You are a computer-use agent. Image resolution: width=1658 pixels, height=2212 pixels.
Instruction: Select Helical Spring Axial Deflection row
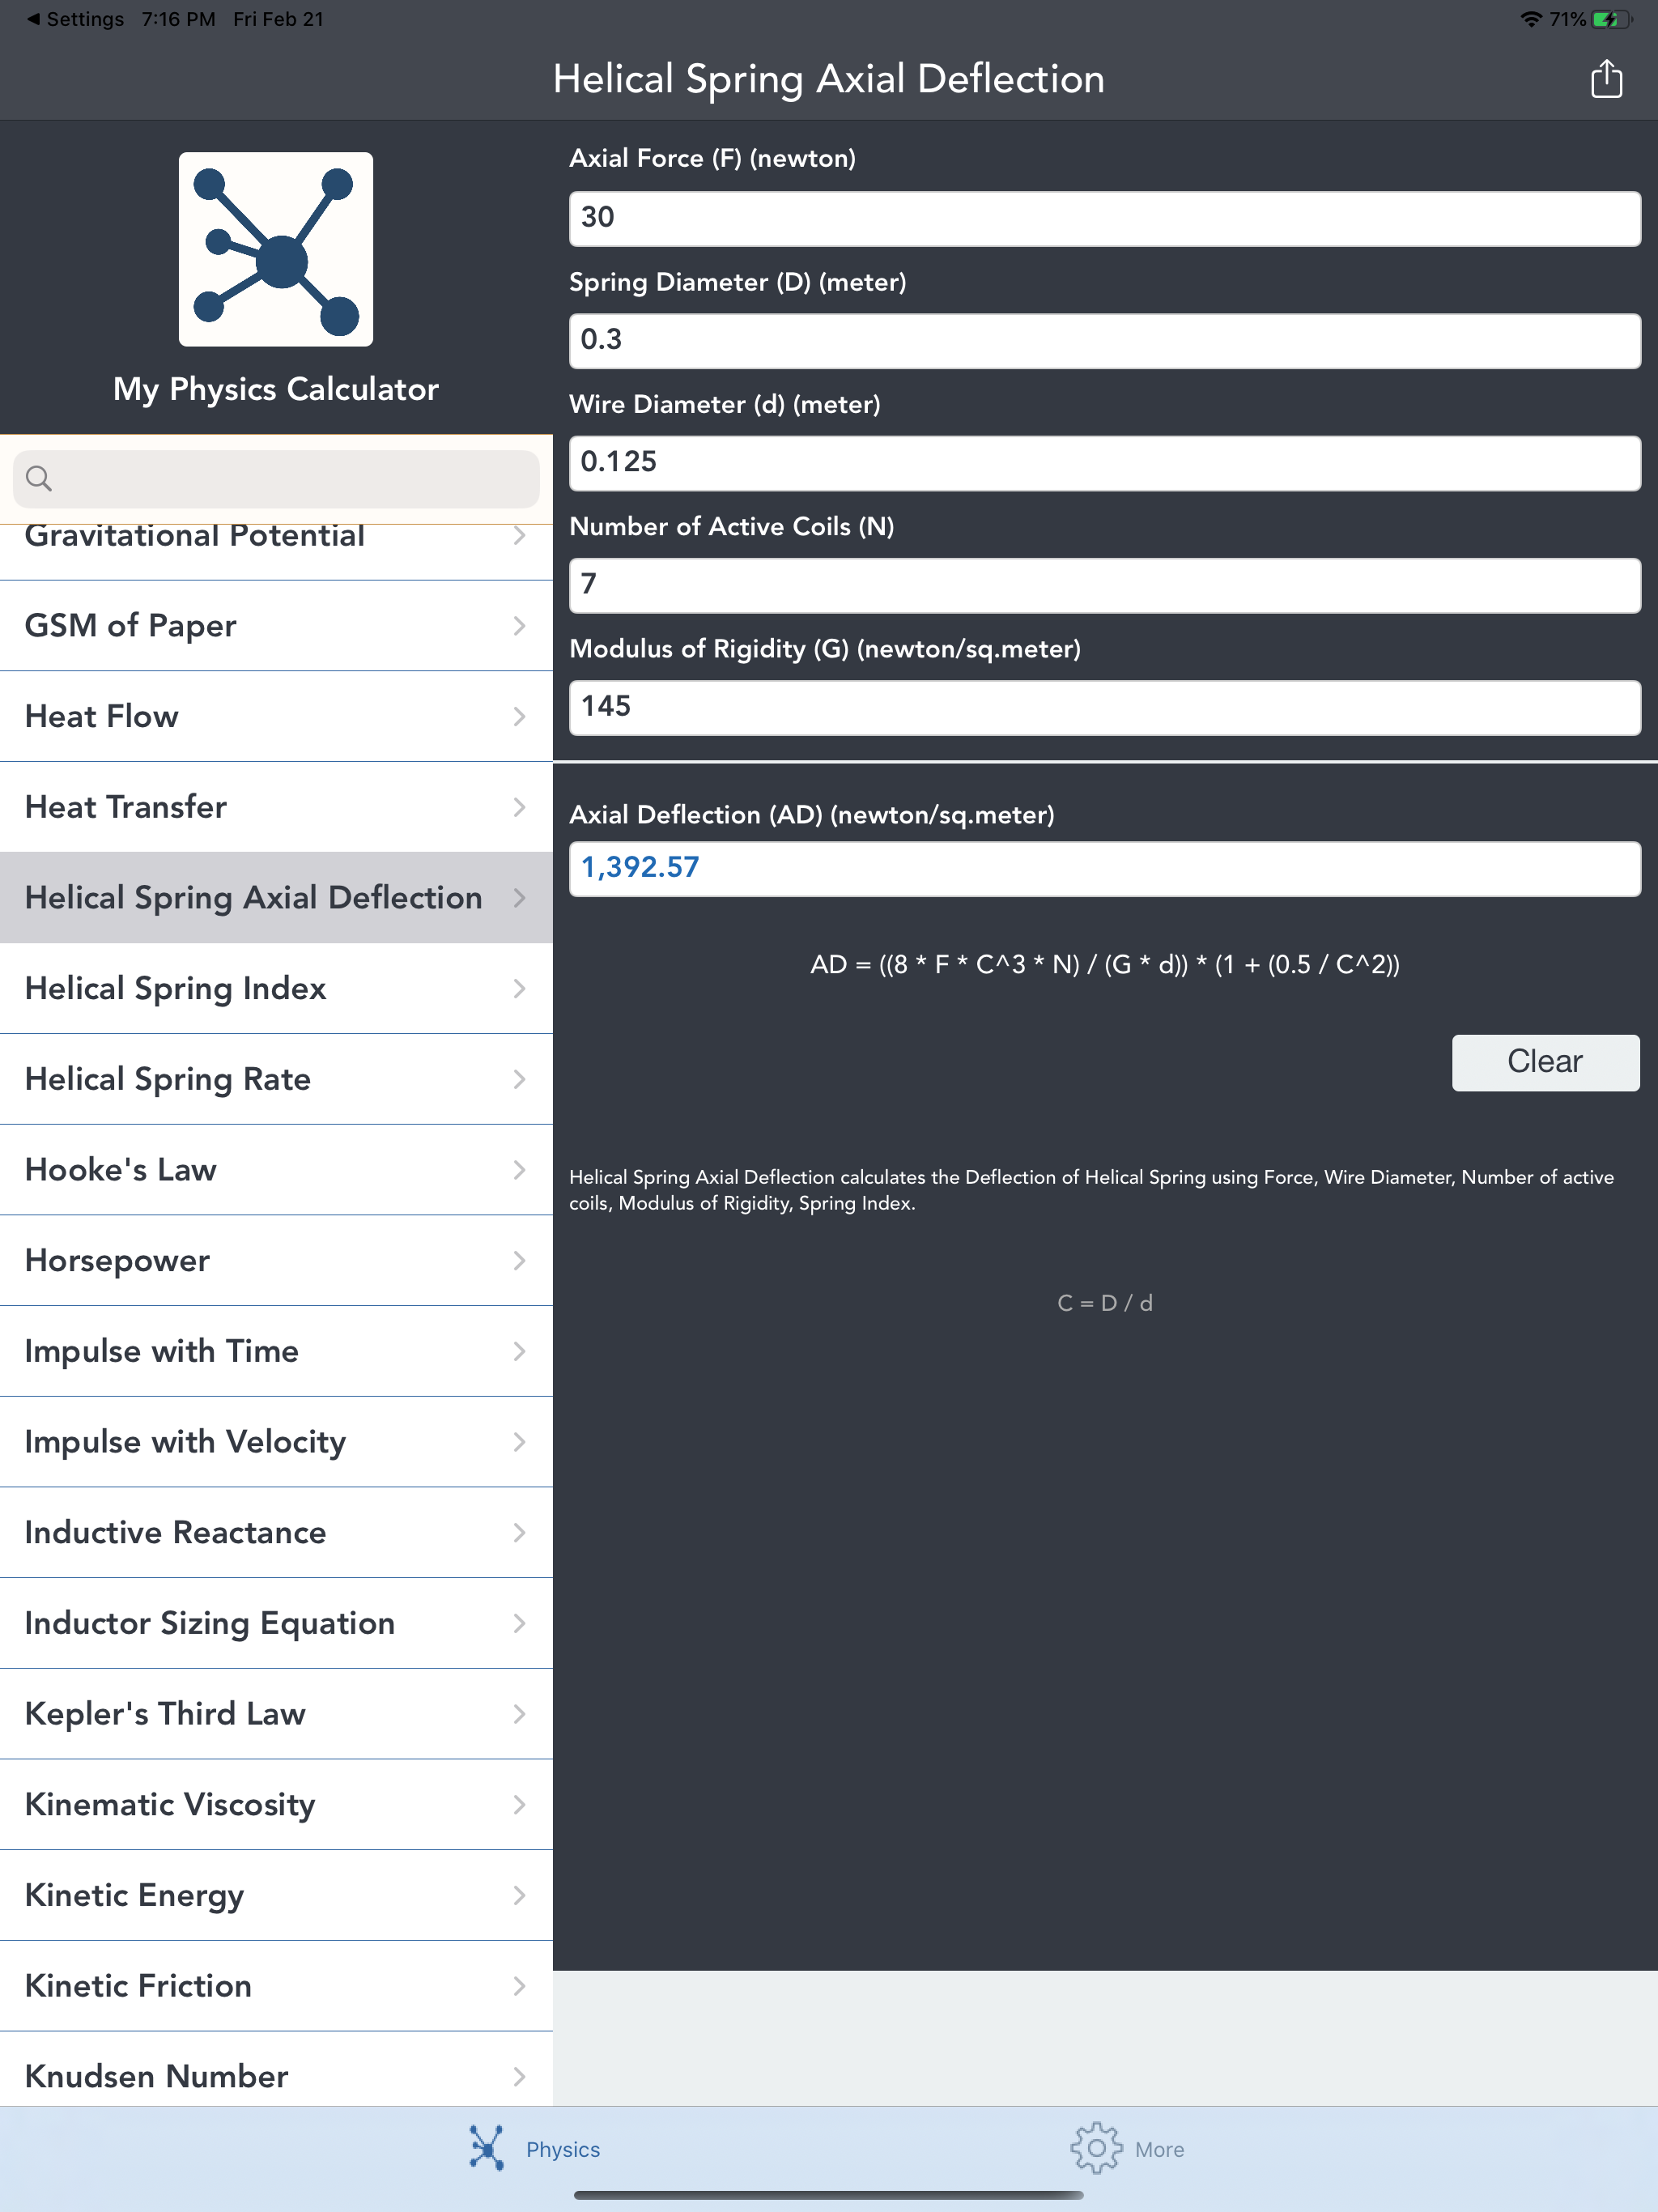276,898
